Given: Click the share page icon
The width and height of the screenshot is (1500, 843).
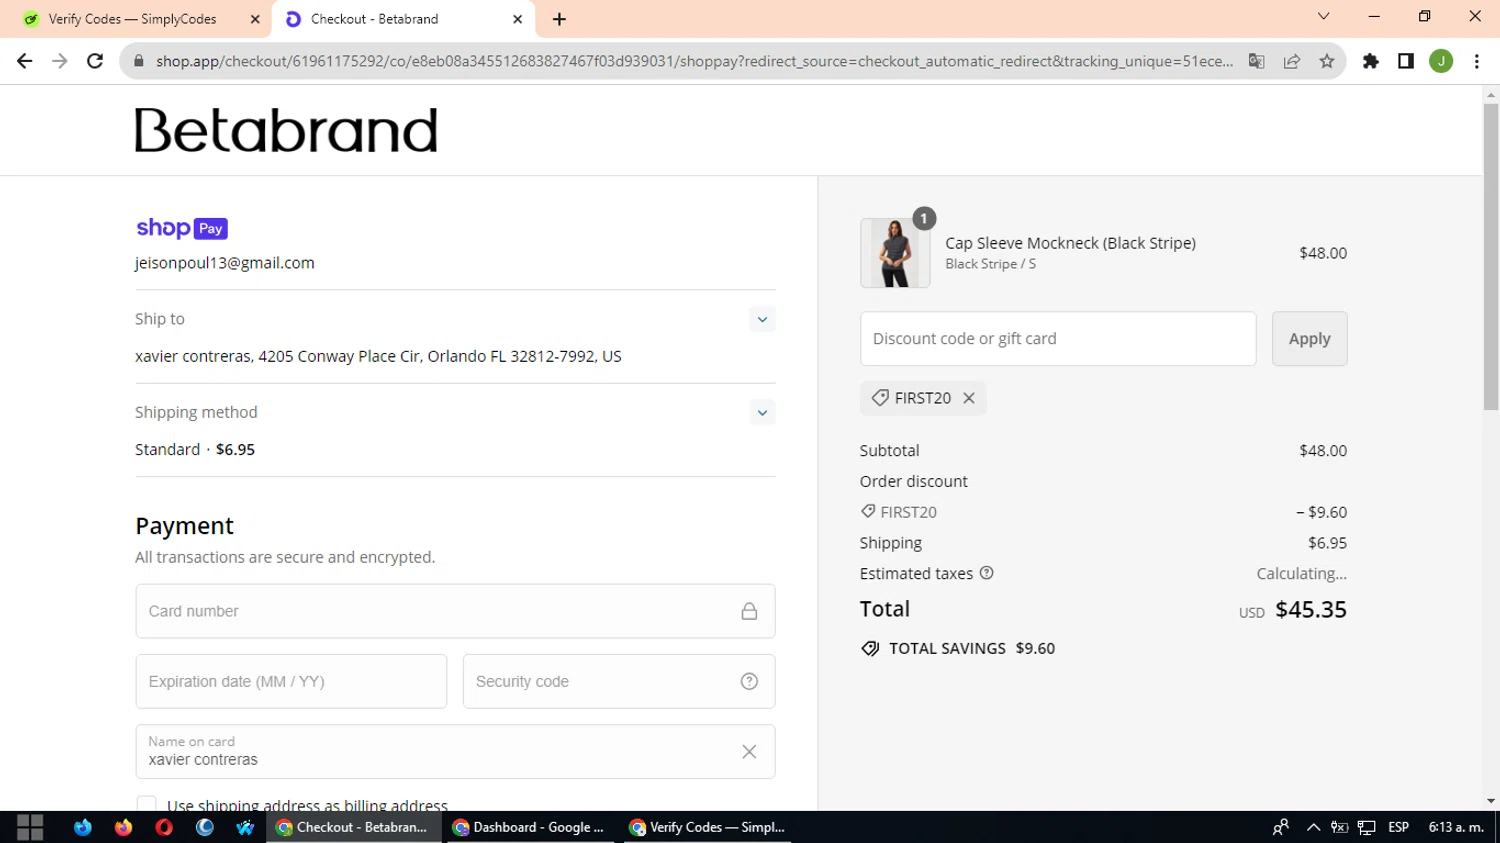Looking at the screenshot, I should (x=1292, y=61).
